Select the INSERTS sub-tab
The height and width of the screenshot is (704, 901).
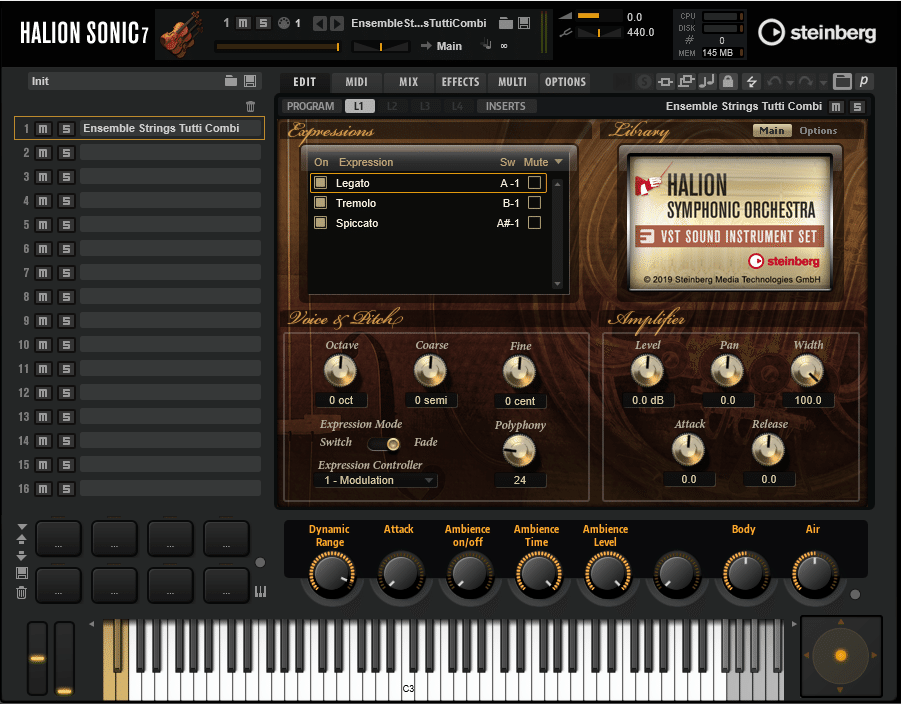[506, 106]
